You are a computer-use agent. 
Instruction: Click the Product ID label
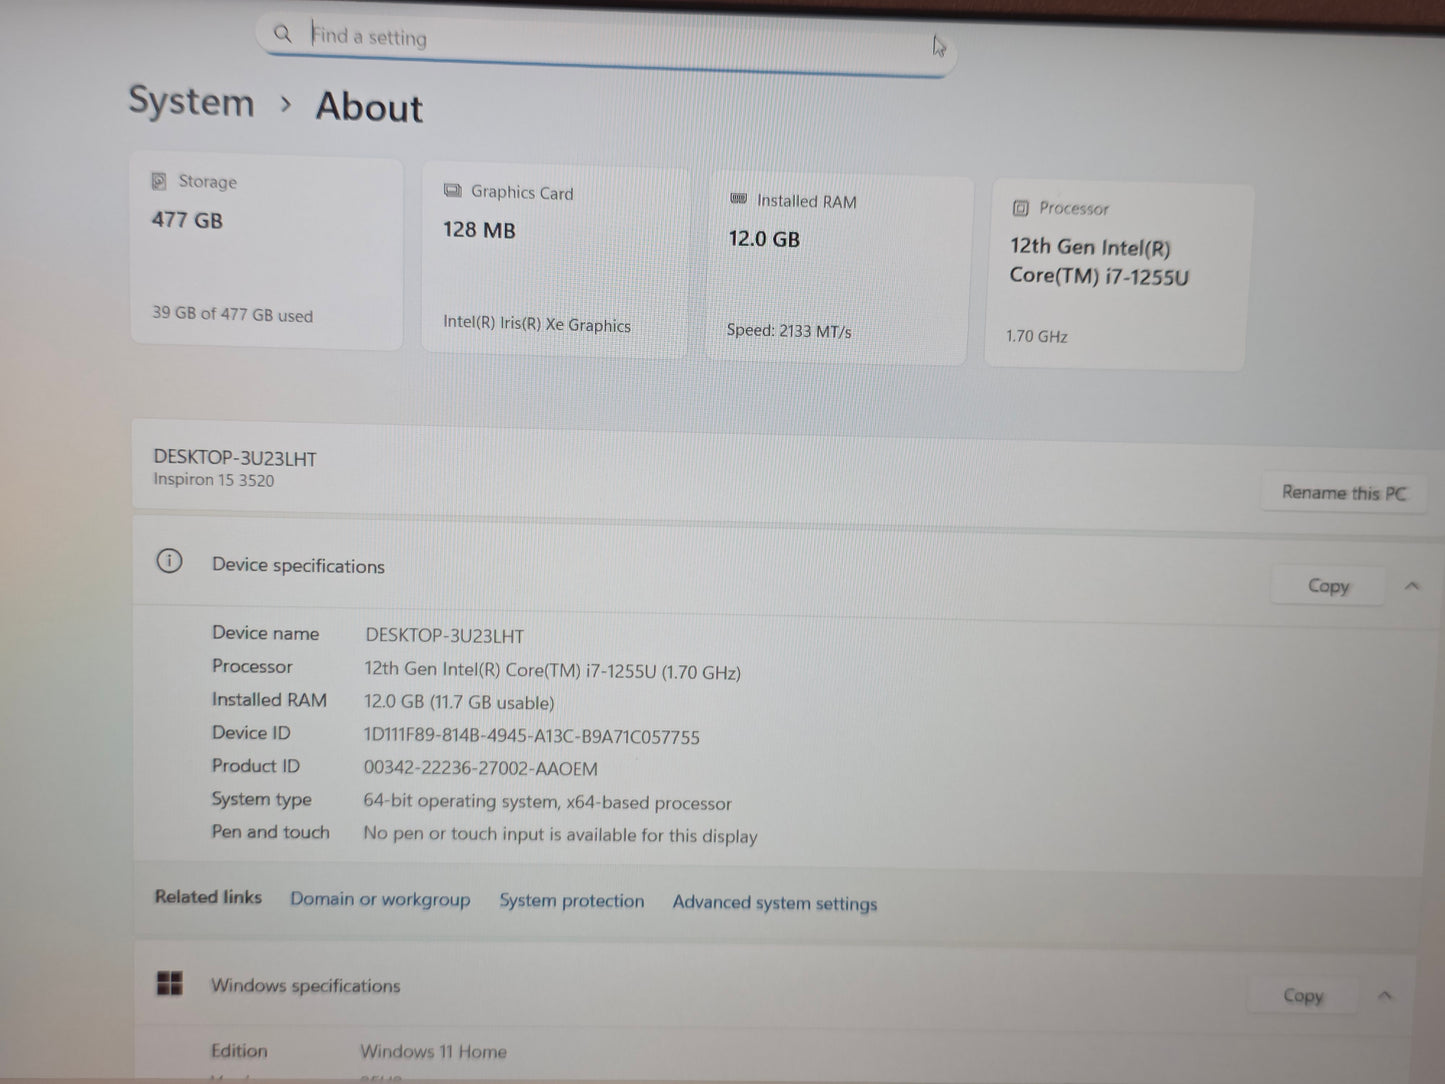pyautogui.click(x=255, y=766)
